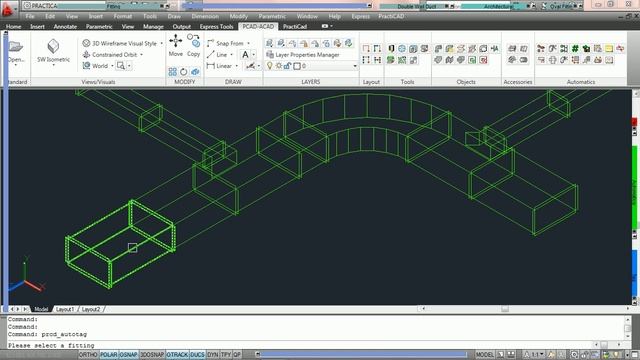Open the World UCS dropdown

coord(112,66)
